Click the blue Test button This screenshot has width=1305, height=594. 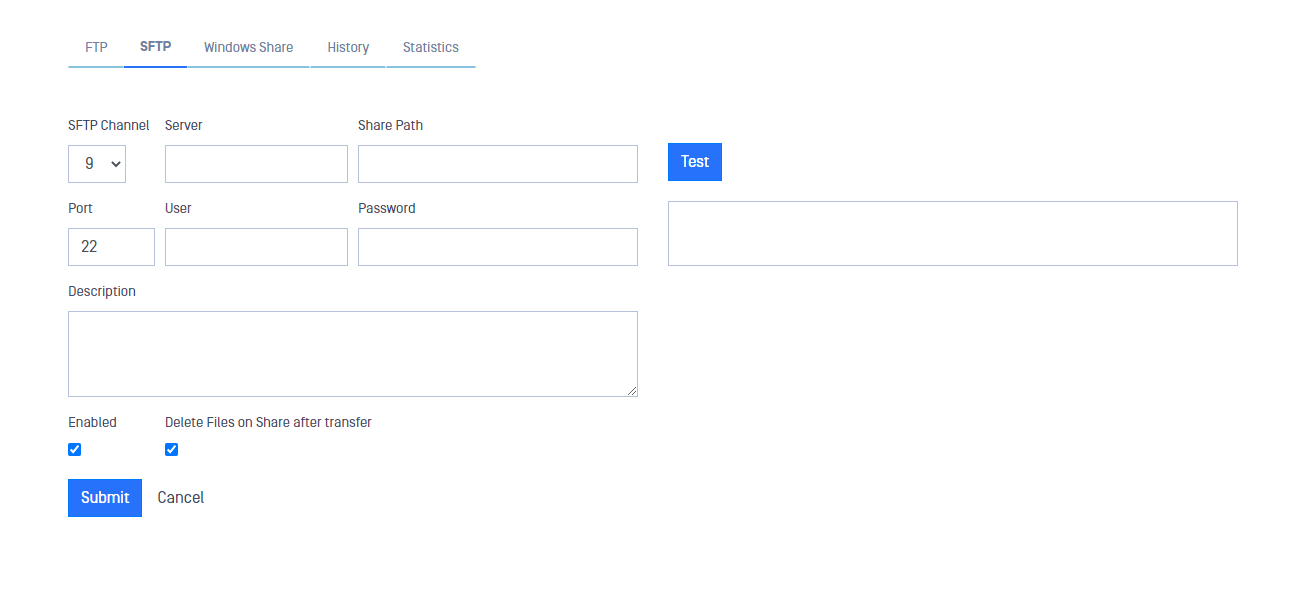click(x=695, y=162)
